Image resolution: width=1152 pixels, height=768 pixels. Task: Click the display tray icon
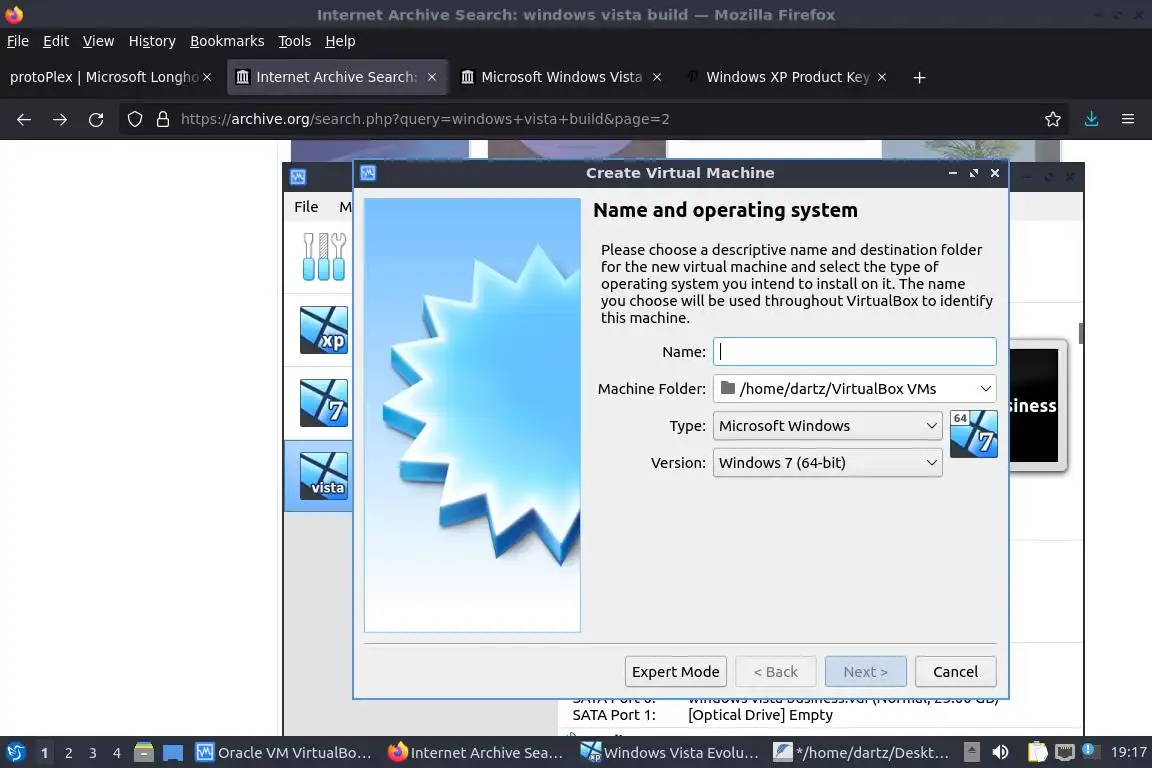(x=1065, y=752)
